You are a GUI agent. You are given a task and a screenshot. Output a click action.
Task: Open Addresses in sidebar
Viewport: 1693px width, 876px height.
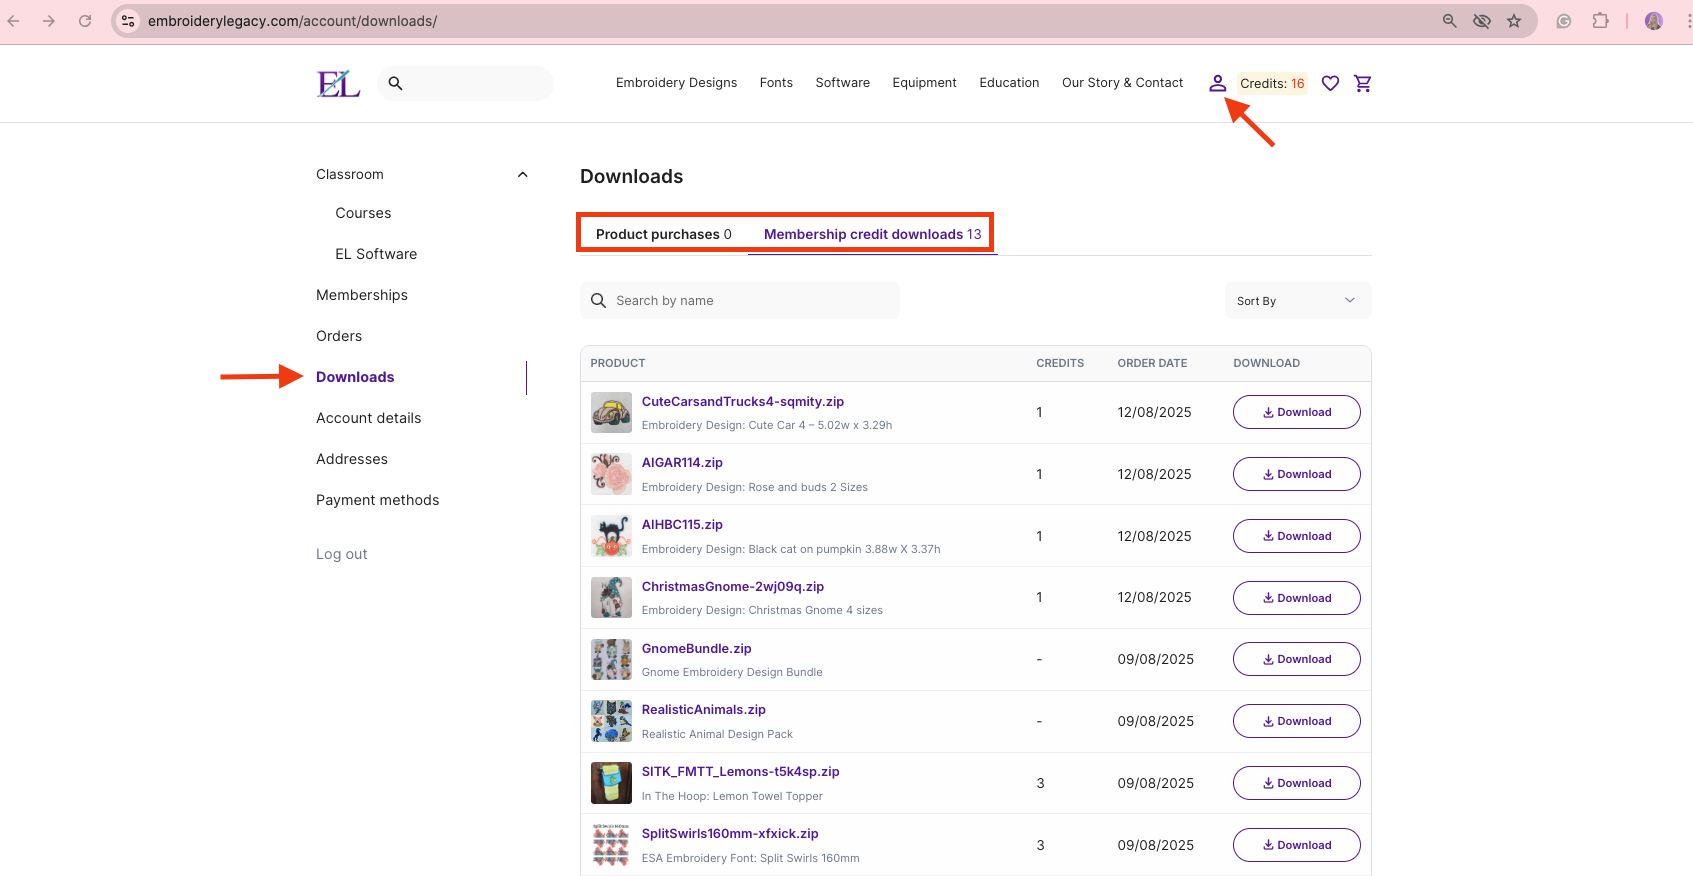(x=352, y=459)
